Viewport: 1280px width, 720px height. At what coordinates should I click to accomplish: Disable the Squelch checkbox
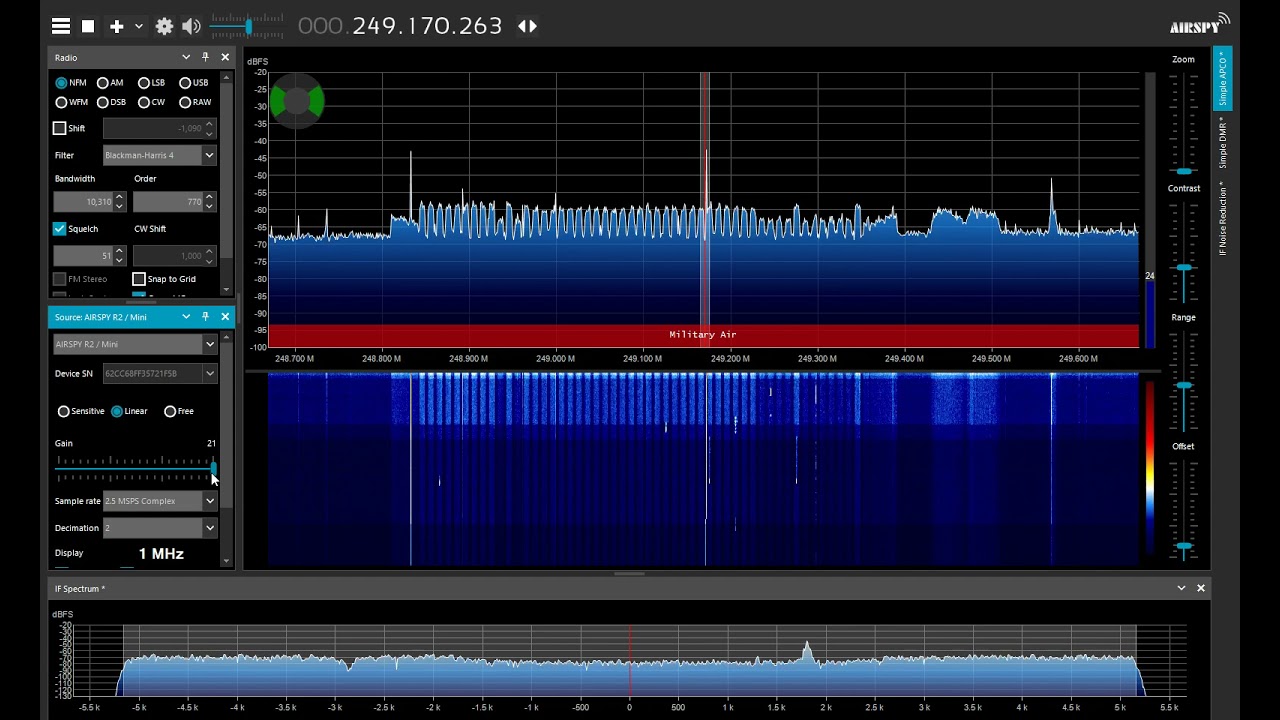(59, 229)
